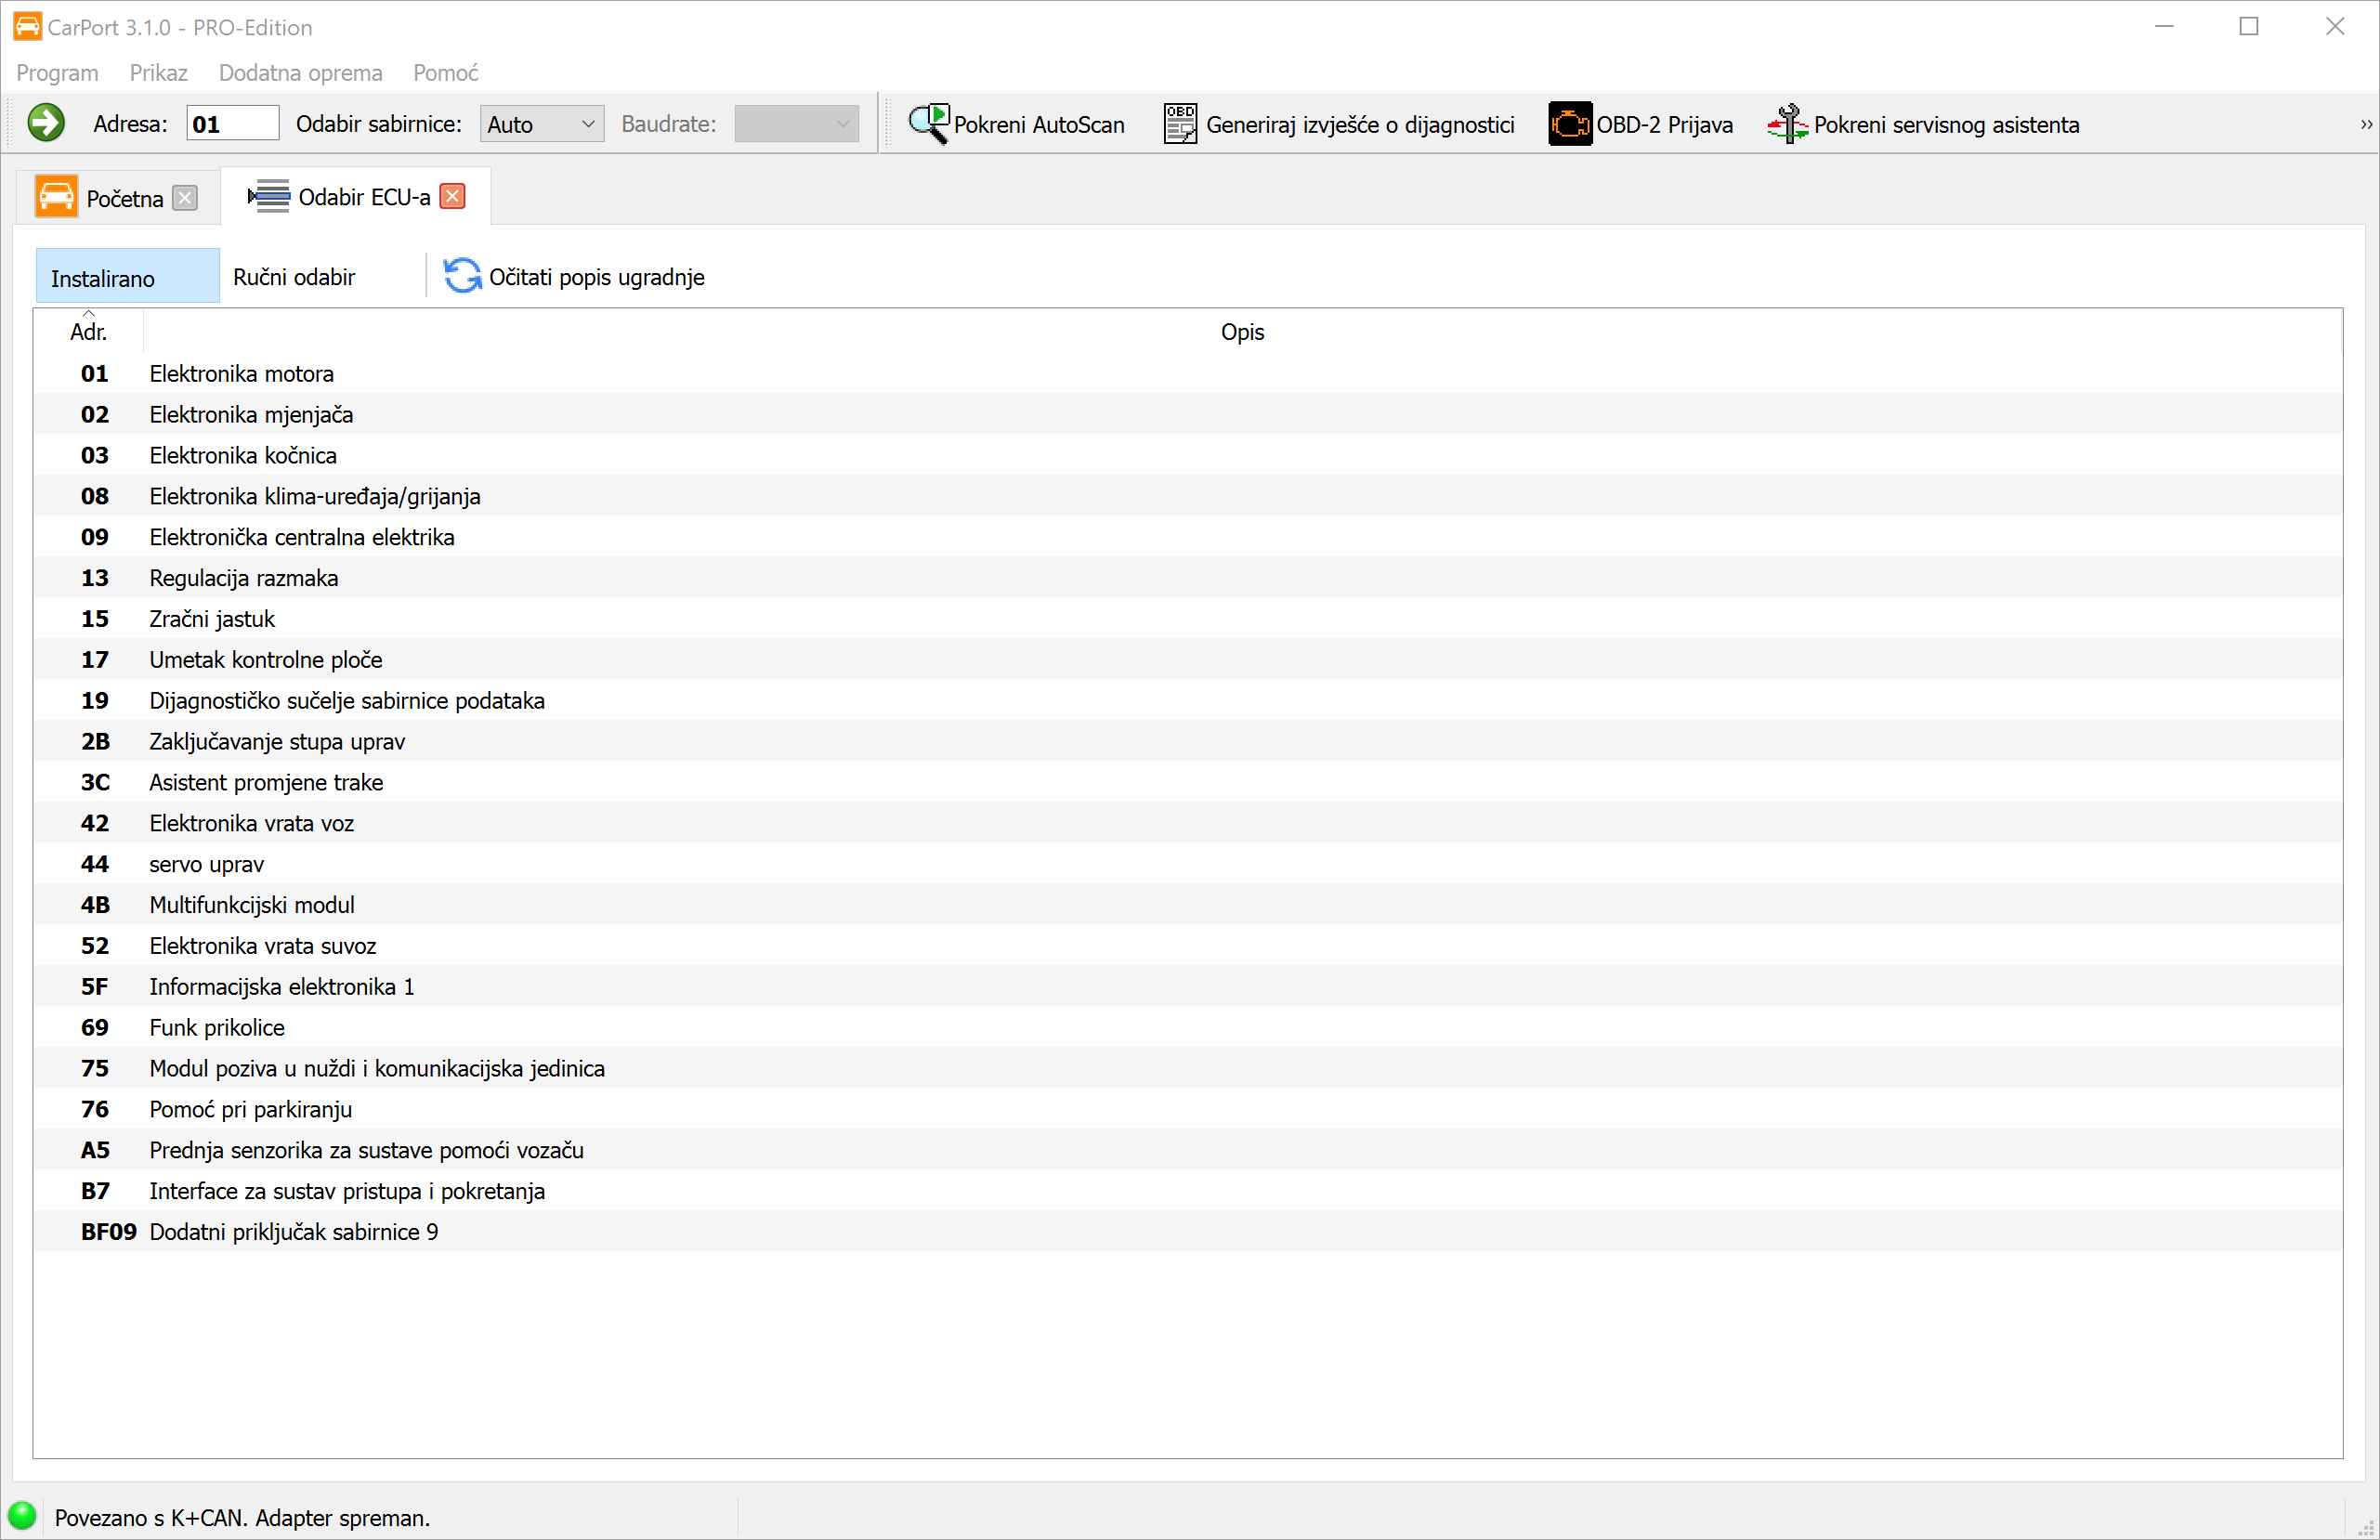The height and width of the screenshot is (1540, 2380).
Task: Expand toolbar overflow chevron
Action: [x=2366, y=124]
